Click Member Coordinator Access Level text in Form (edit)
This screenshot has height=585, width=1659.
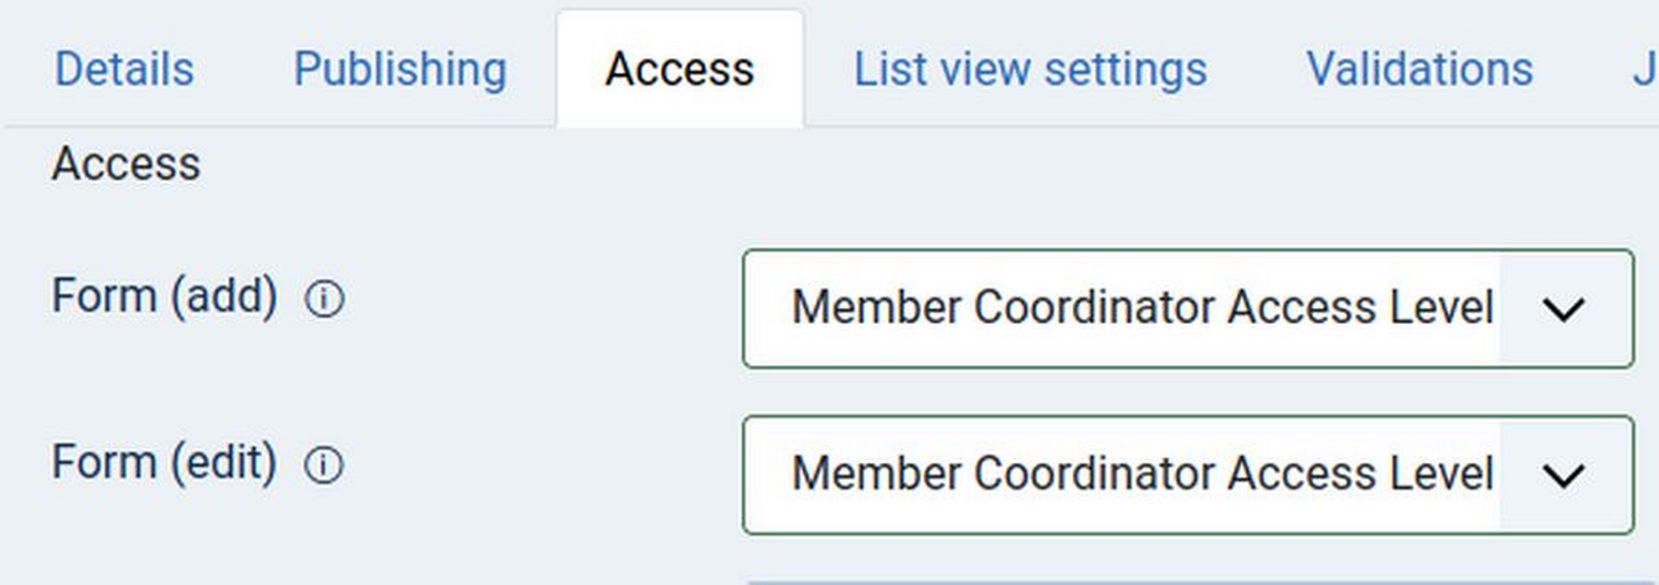tap(1142, 474)
